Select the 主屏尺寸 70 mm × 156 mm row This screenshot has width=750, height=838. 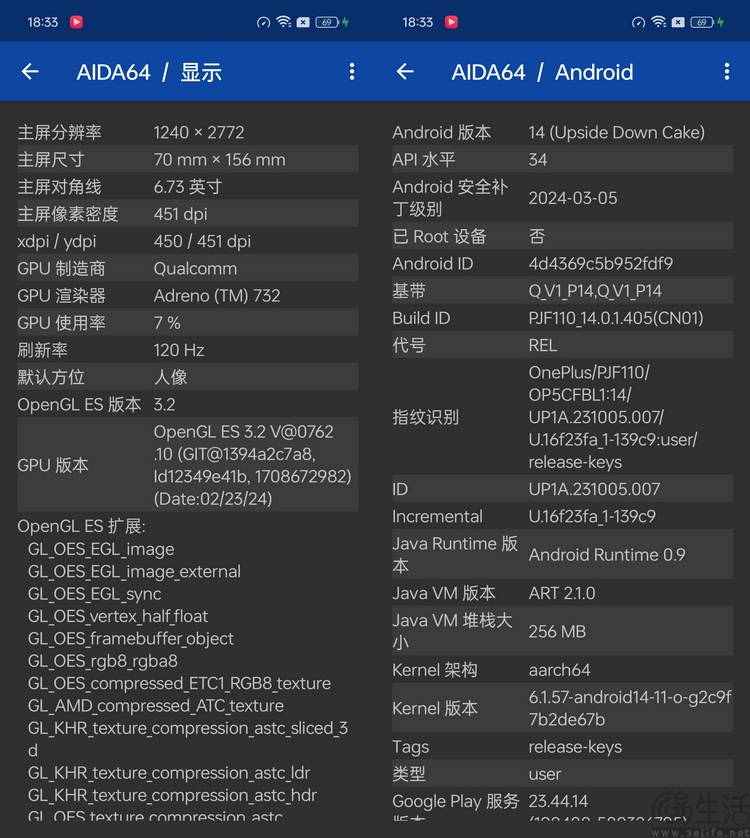[188, 159]
